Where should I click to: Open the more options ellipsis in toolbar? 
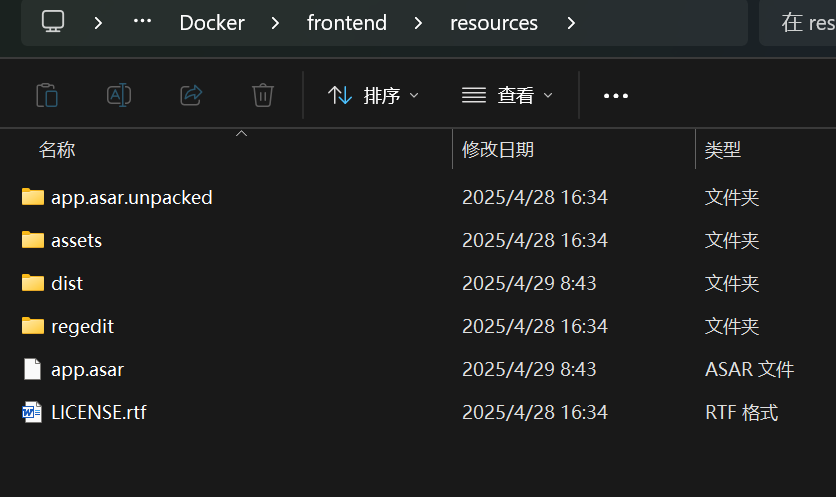point(616,96)
